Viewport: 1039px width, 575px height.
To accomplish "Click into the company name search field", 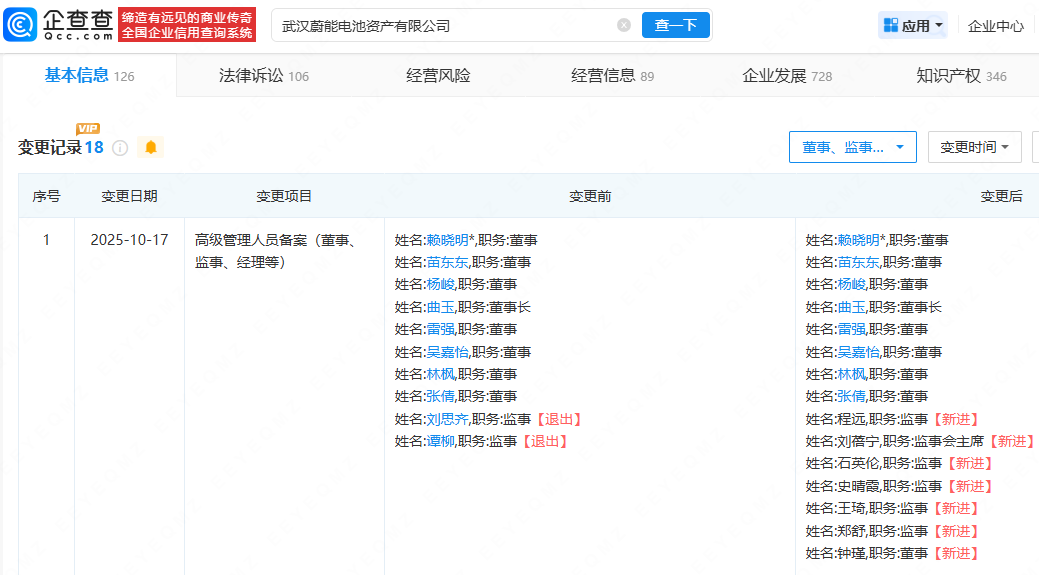I will pyautogui.click(x=440, y=25).
